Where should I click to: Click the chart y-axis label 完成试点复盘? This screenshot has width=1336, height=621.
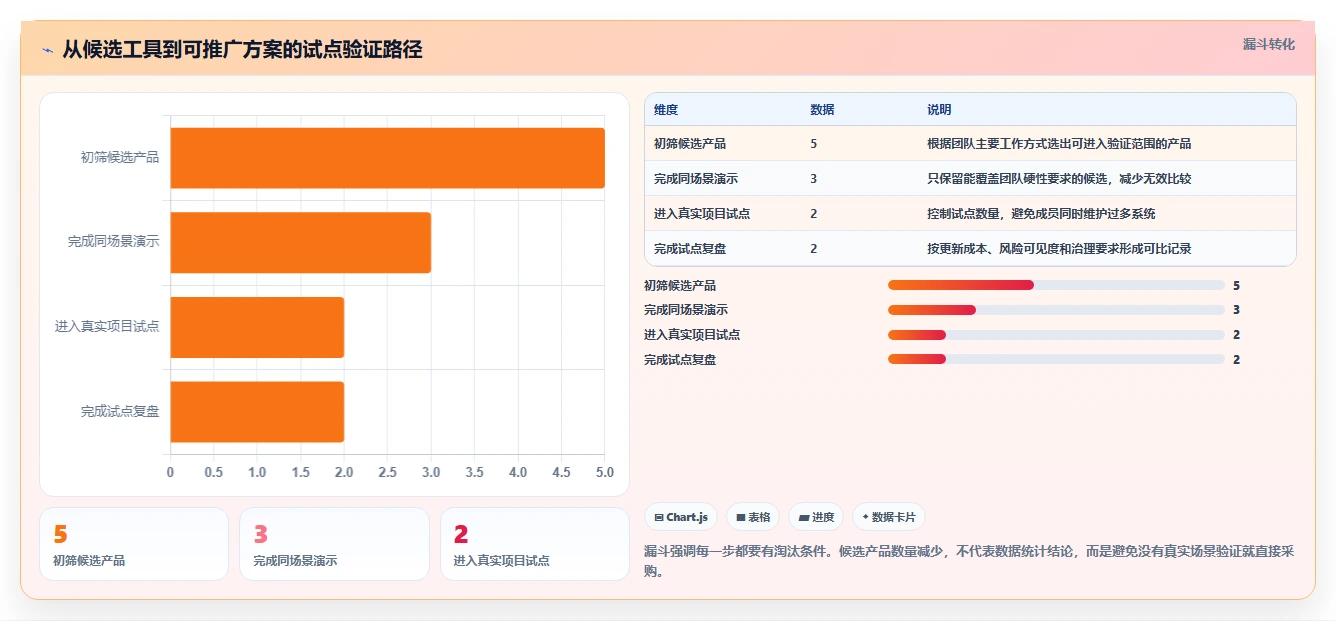(120, 411)
